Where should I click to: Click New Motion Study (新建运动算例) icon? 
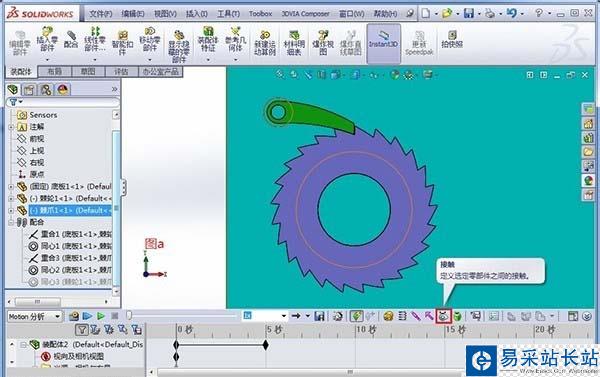265,43
